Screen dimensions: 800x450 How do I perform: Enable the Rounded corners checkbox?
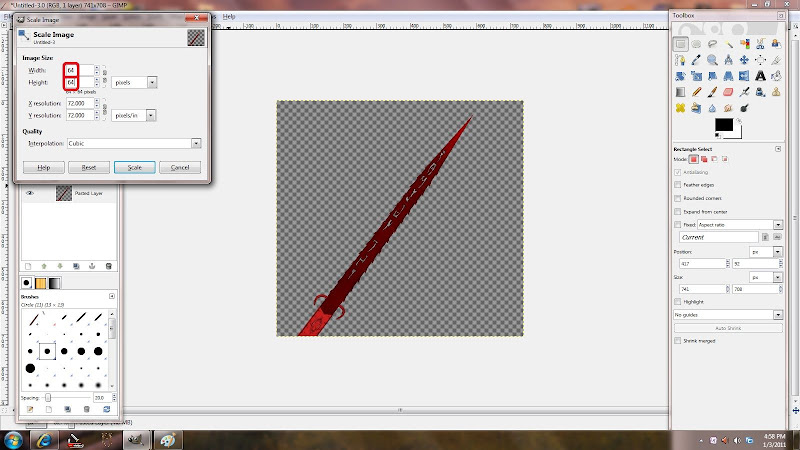click(678, 198)
